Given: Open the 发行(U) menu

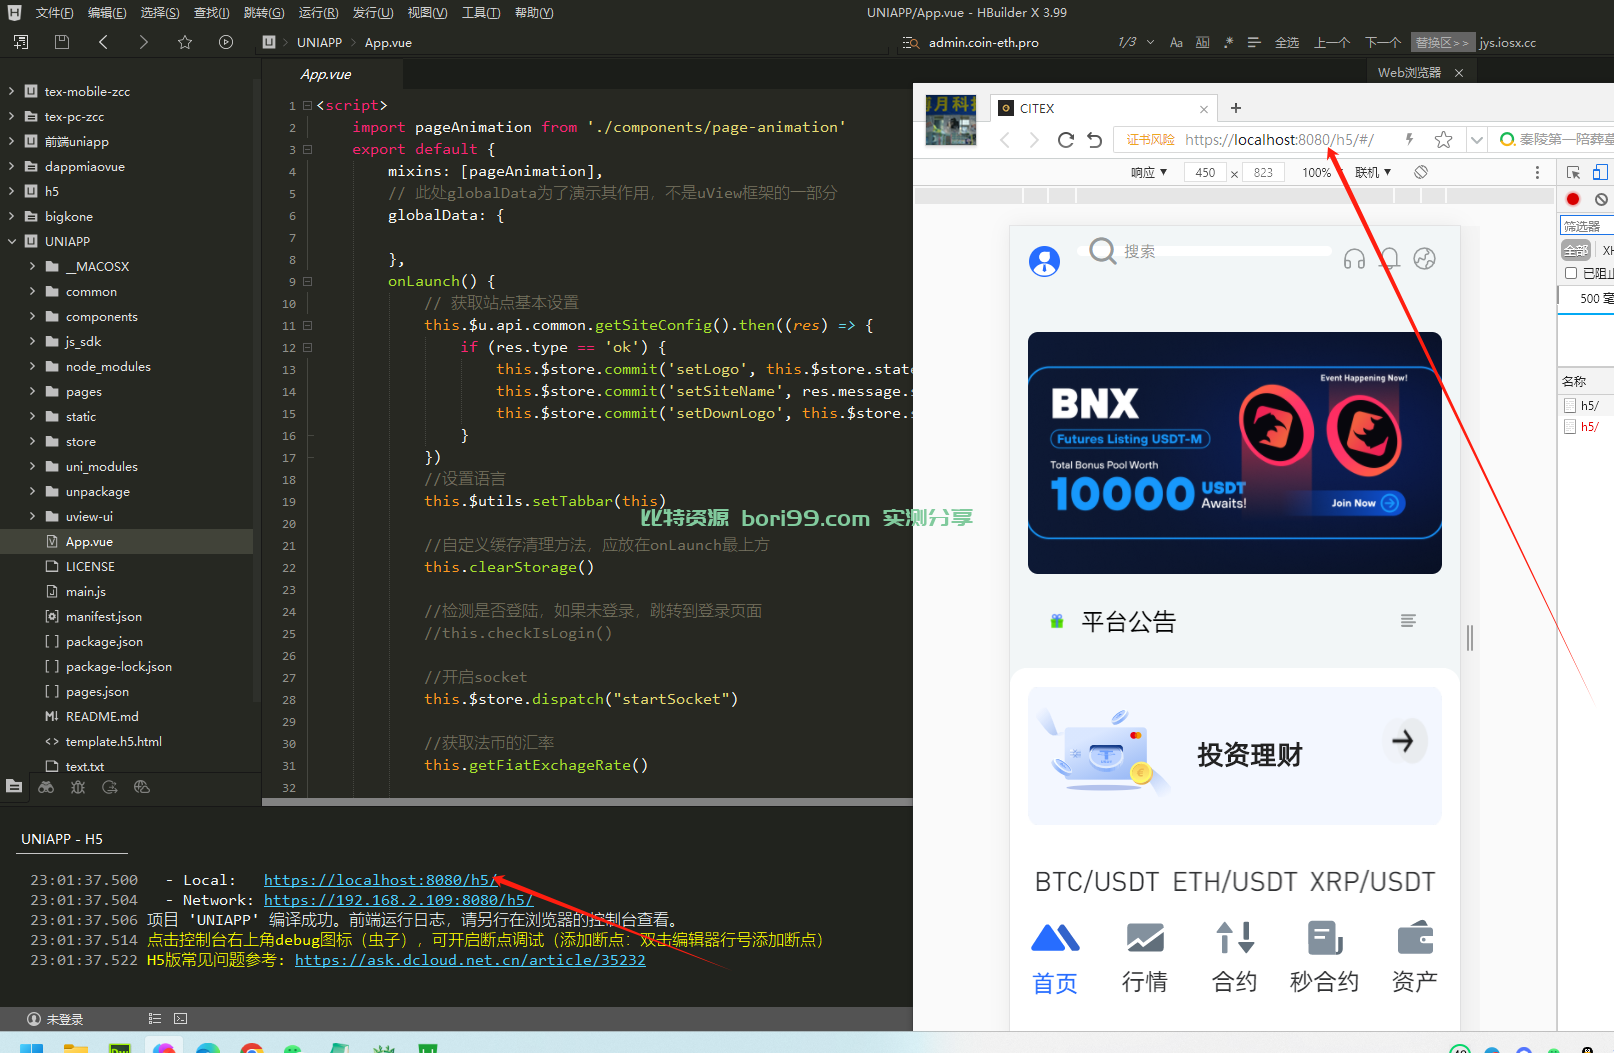Looking at the screenshot, I should point(373,13).
